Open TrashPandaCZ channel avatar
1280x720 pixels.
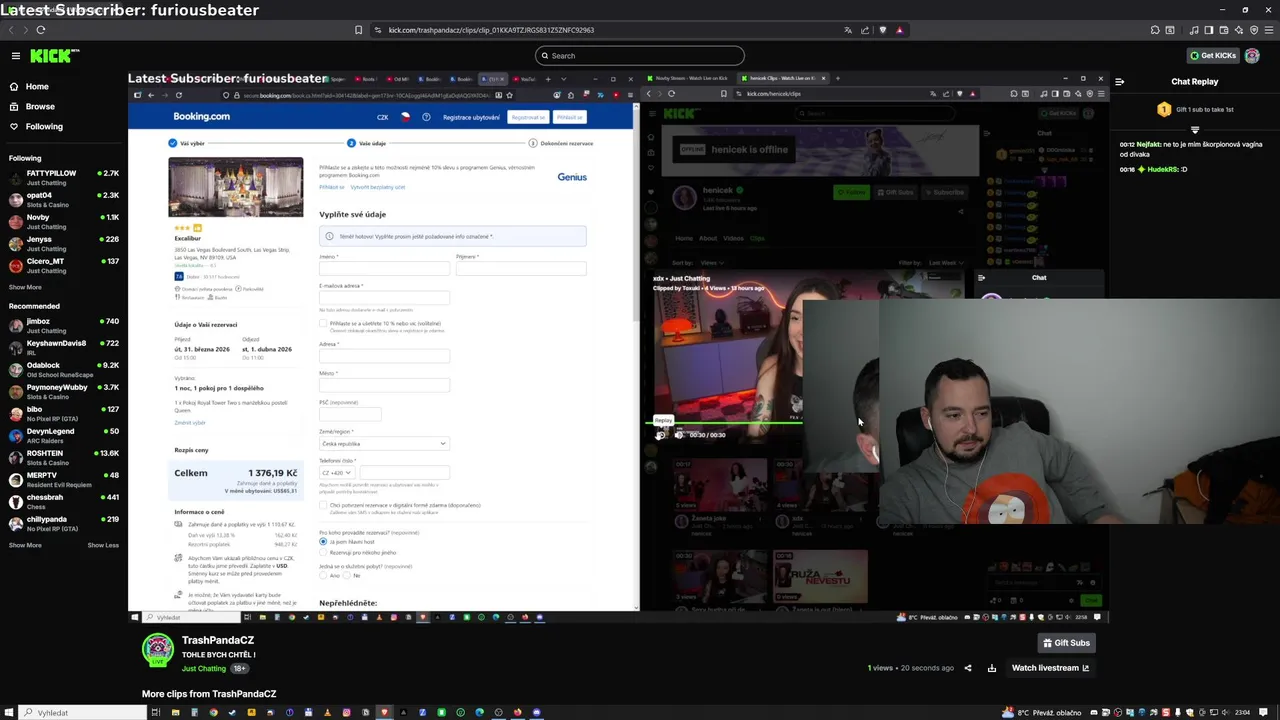[x=158, y=650]
